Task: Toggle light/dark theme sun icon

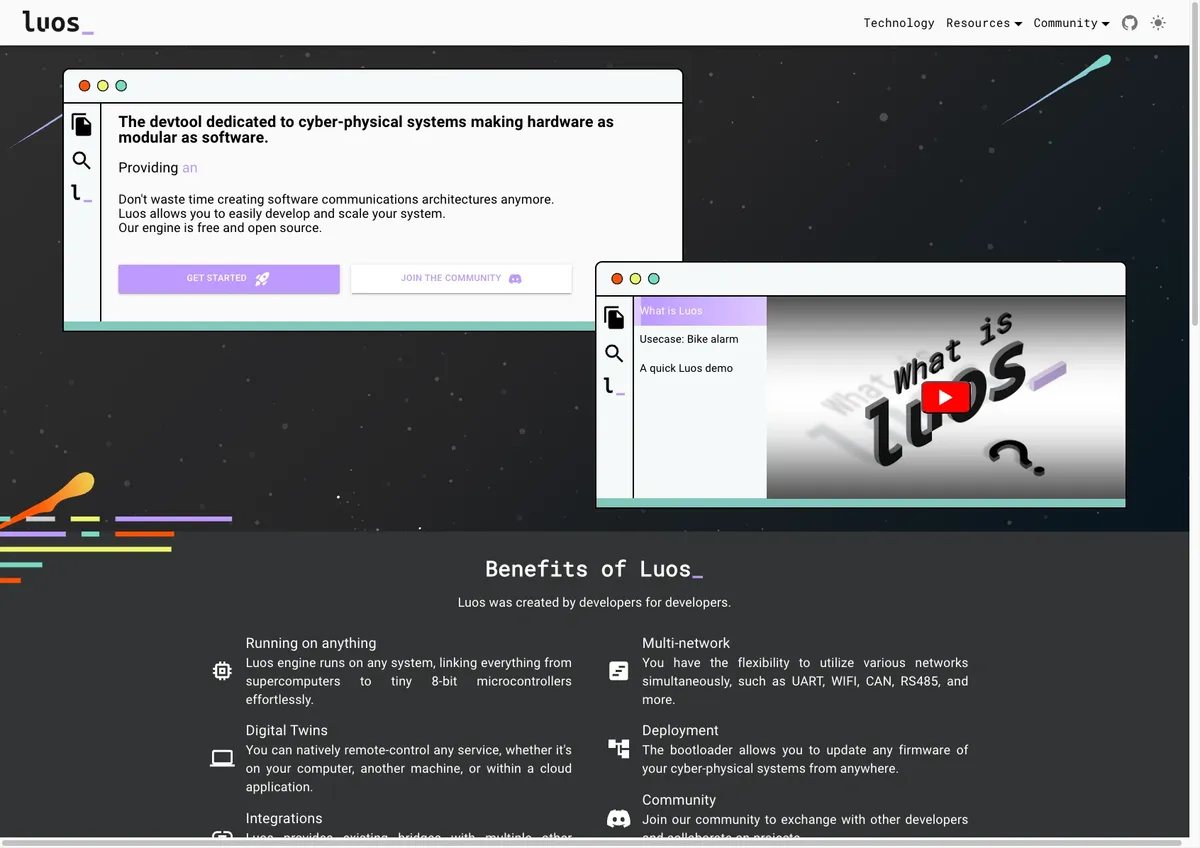Action: pyautogui.click(x=1158, y=23)
